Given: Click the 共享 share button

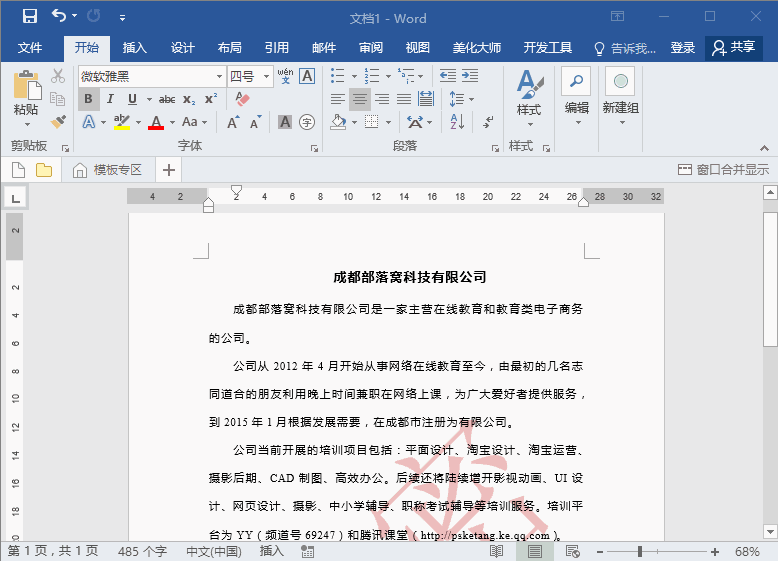Looking at the screenshot, I should (x=733, y=48).
